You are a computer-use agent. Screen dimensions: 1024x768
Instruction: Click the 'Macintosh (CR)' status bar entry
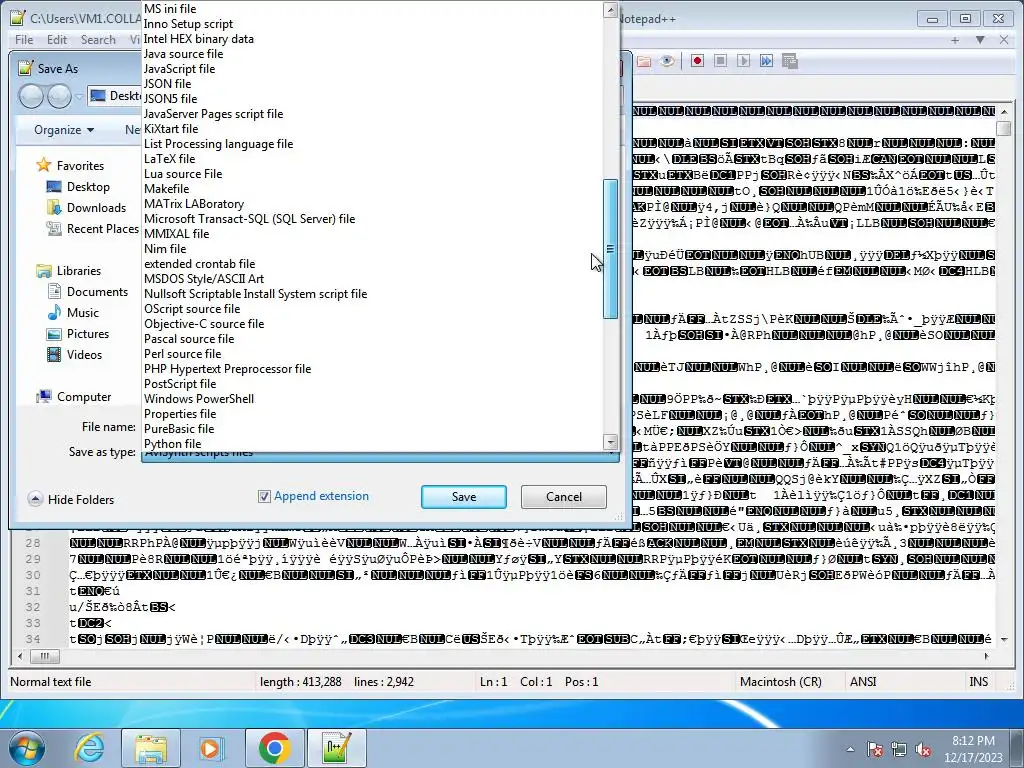780,682
